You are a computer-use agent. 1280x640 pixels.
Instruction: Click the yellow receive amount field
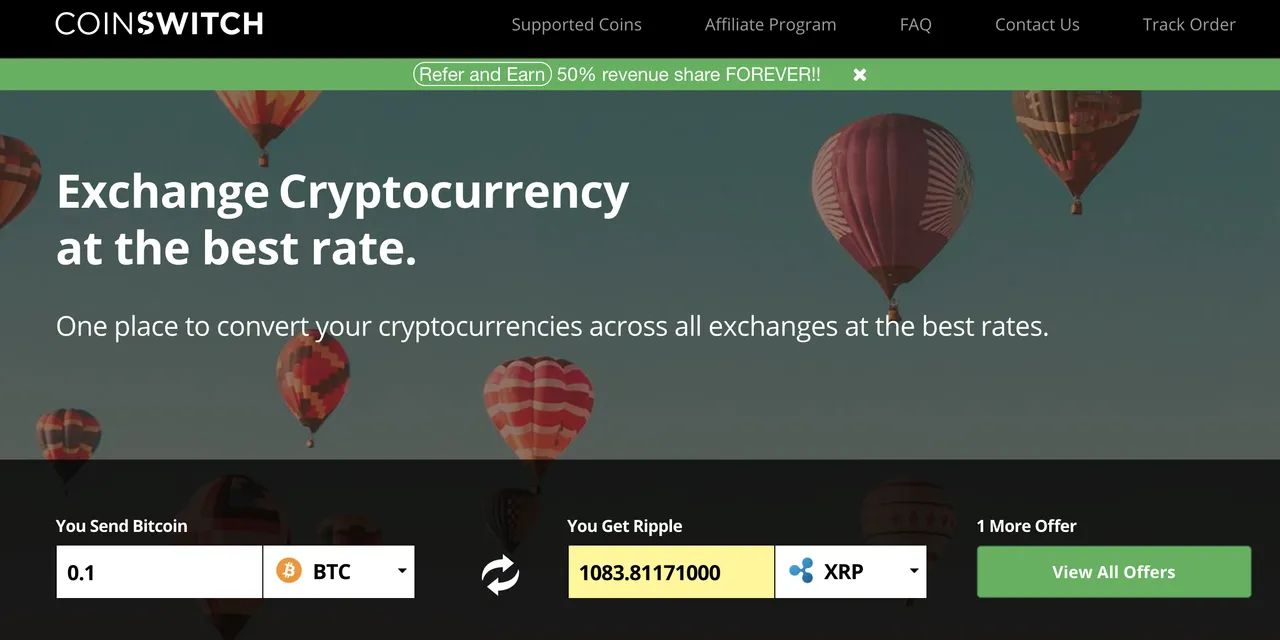tap(671, 572)
